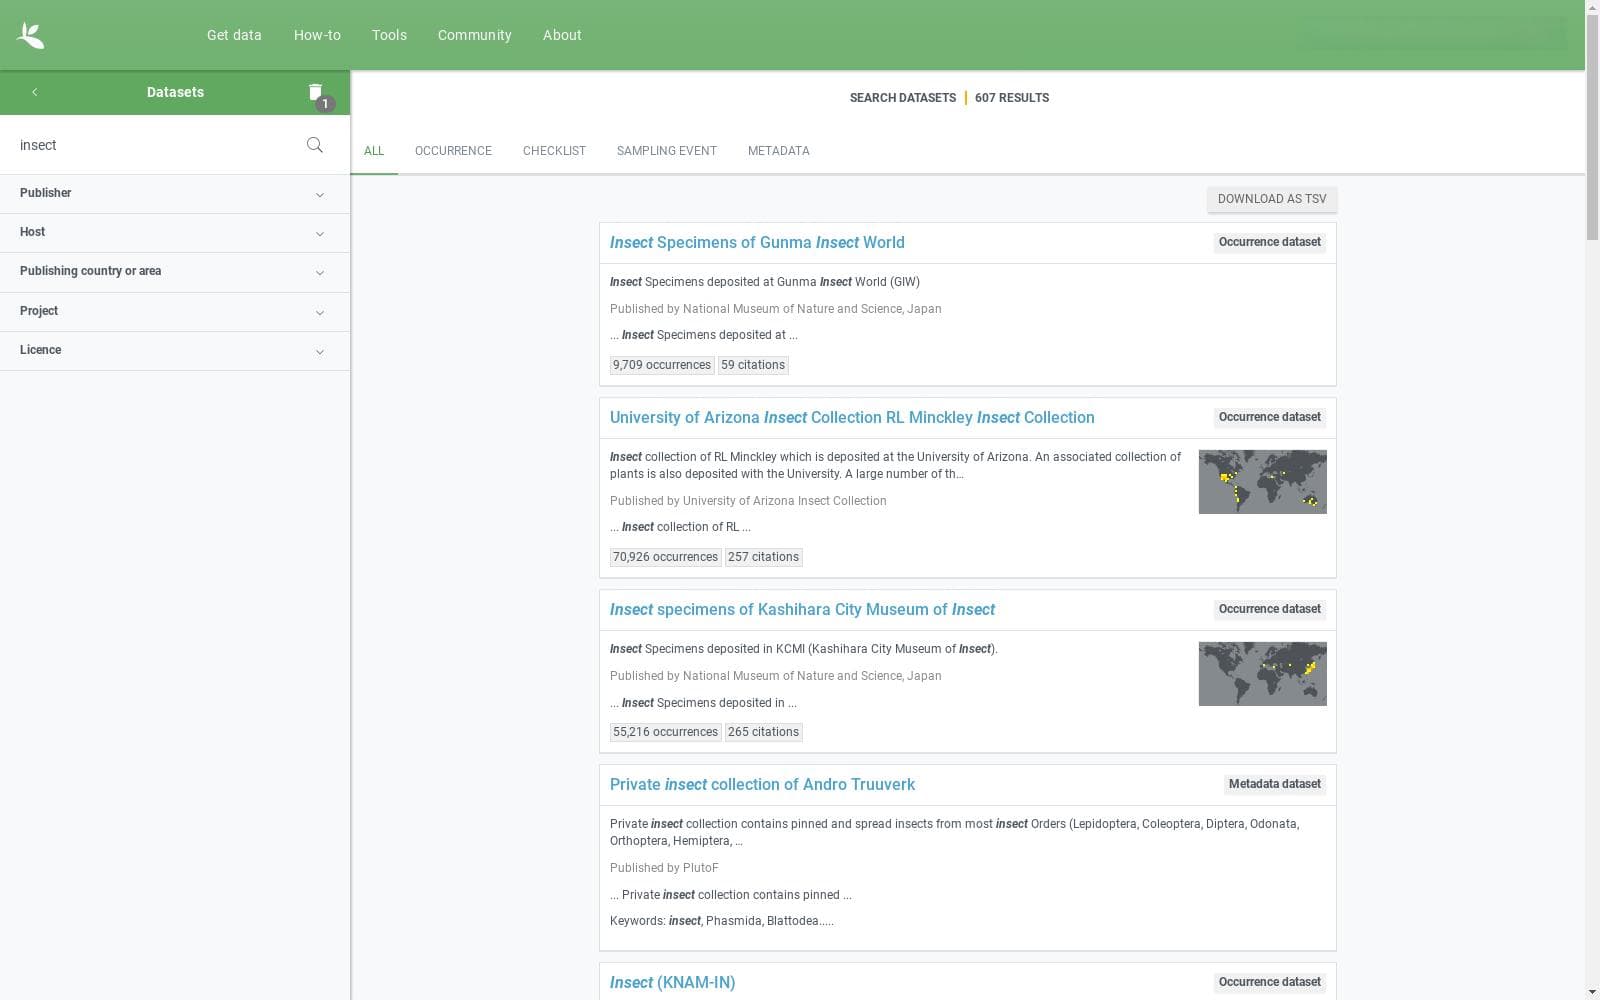Switch to the OCCURRENCE tab
Image resolution: width=1600 pixels, height=1000 pixels.
click(x=453, y=151)
